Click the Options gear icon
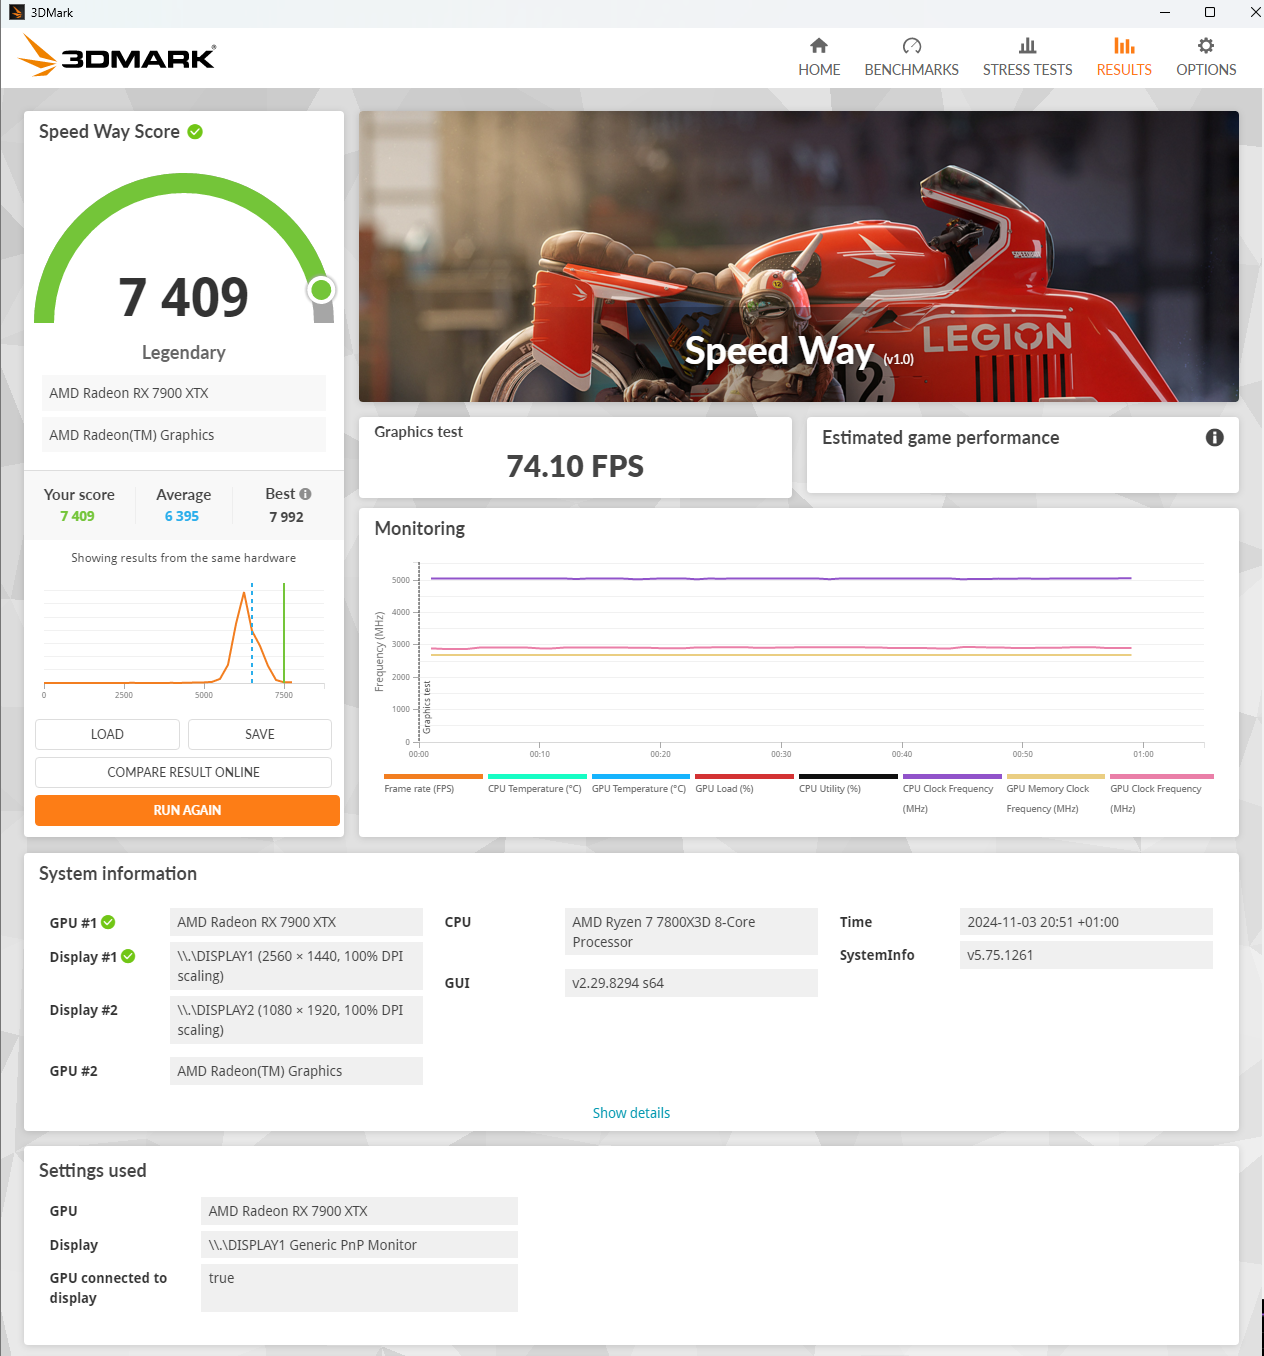The height and width of the screenshot is (1356, 1264). (1206, 46)
